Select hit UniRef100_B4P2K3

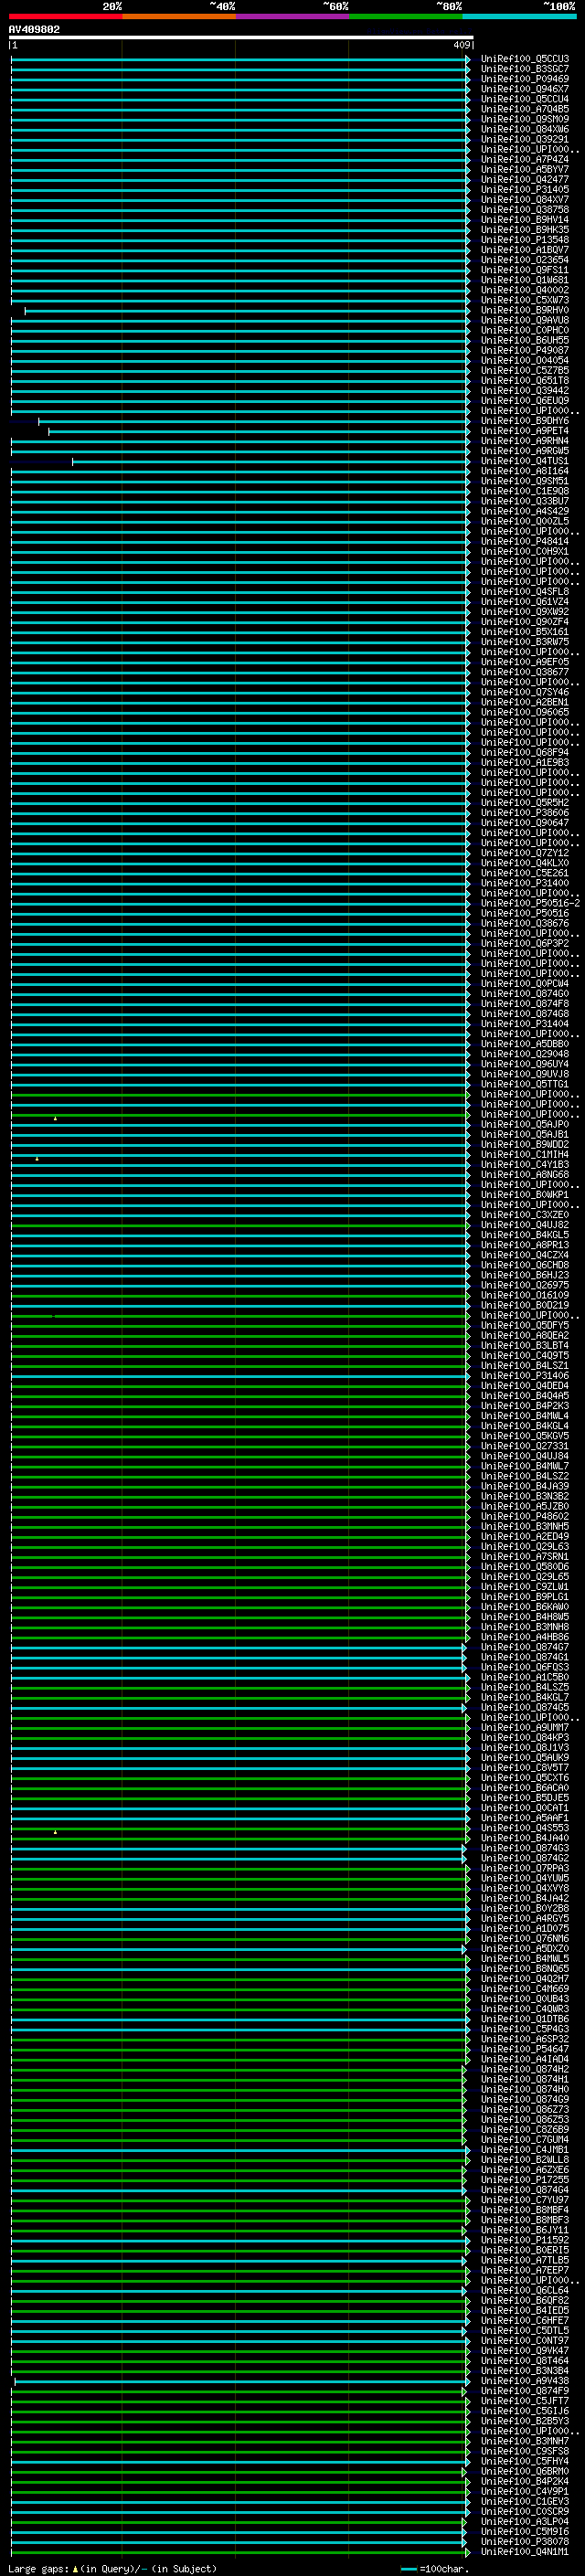[x=524, y=1406]
